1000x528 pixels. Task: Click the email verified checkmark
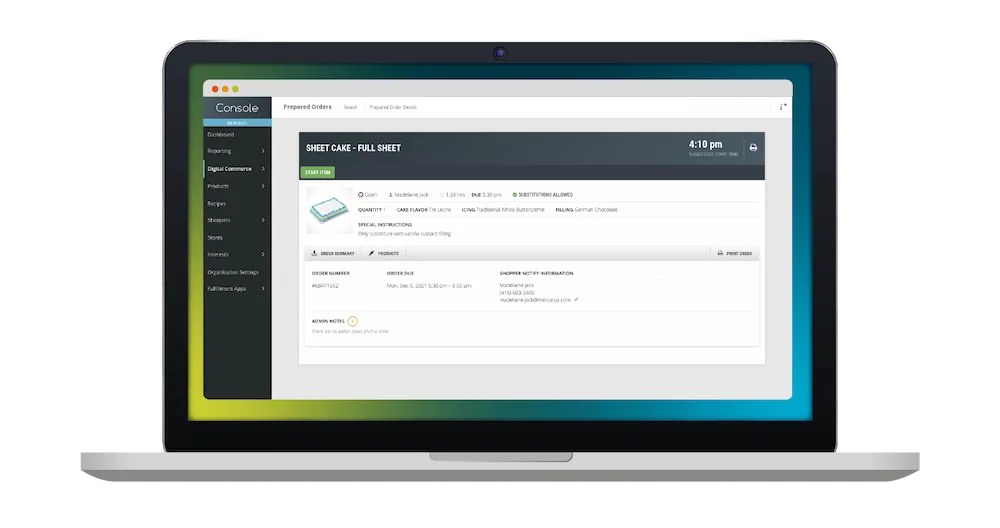pos(576,299)
